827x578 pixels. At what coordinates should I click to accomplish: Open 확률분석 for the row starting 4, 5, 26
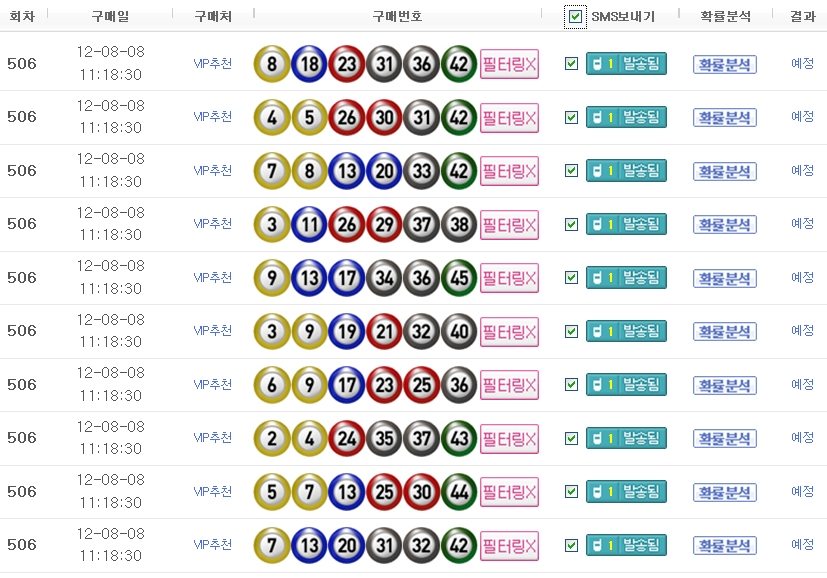[x=724, y=118]
